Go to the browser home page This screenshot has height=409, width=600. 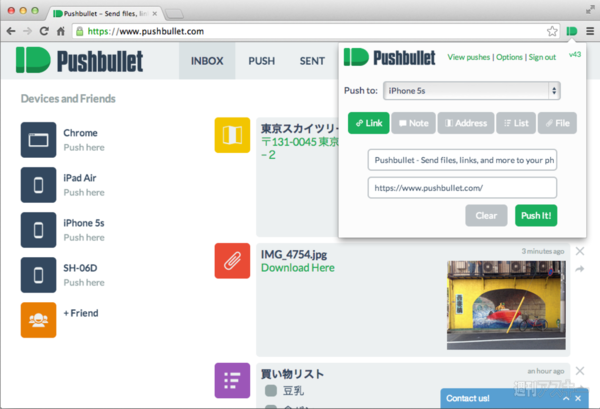[61, 31]
